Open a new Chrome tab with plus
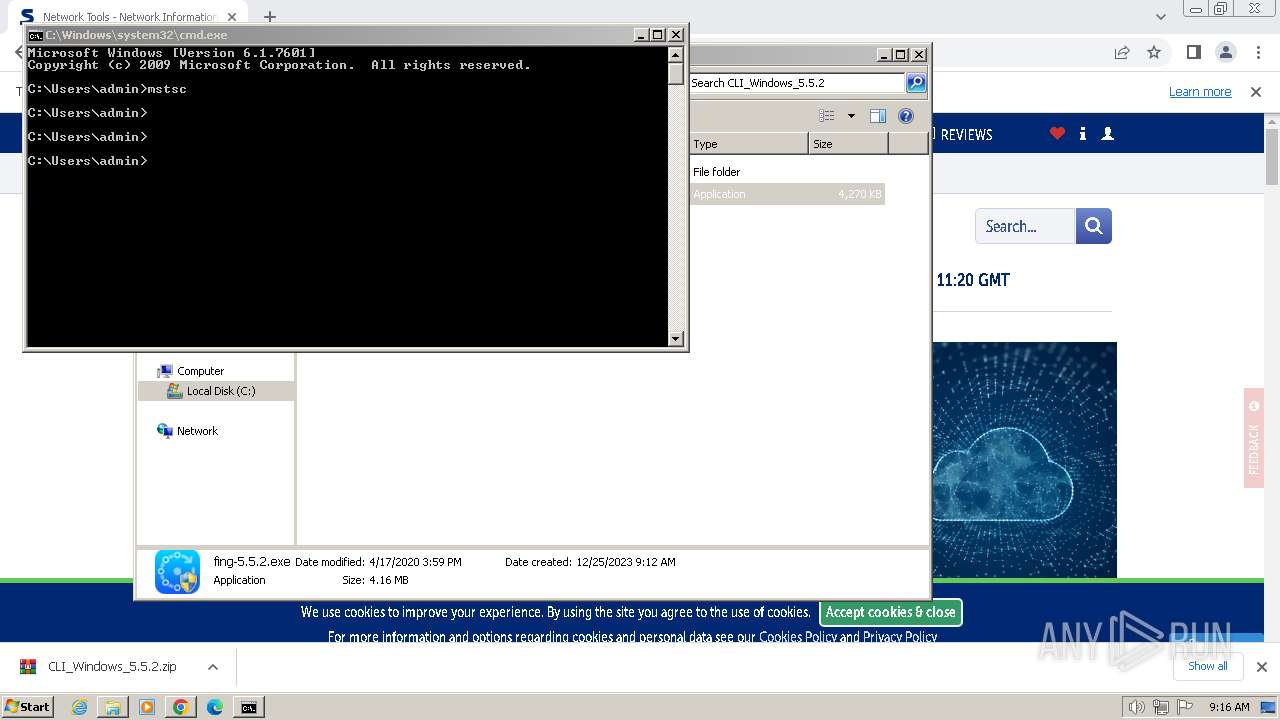Image resolution: width=1280 pixels, height=720 pixels. point(270,17)
